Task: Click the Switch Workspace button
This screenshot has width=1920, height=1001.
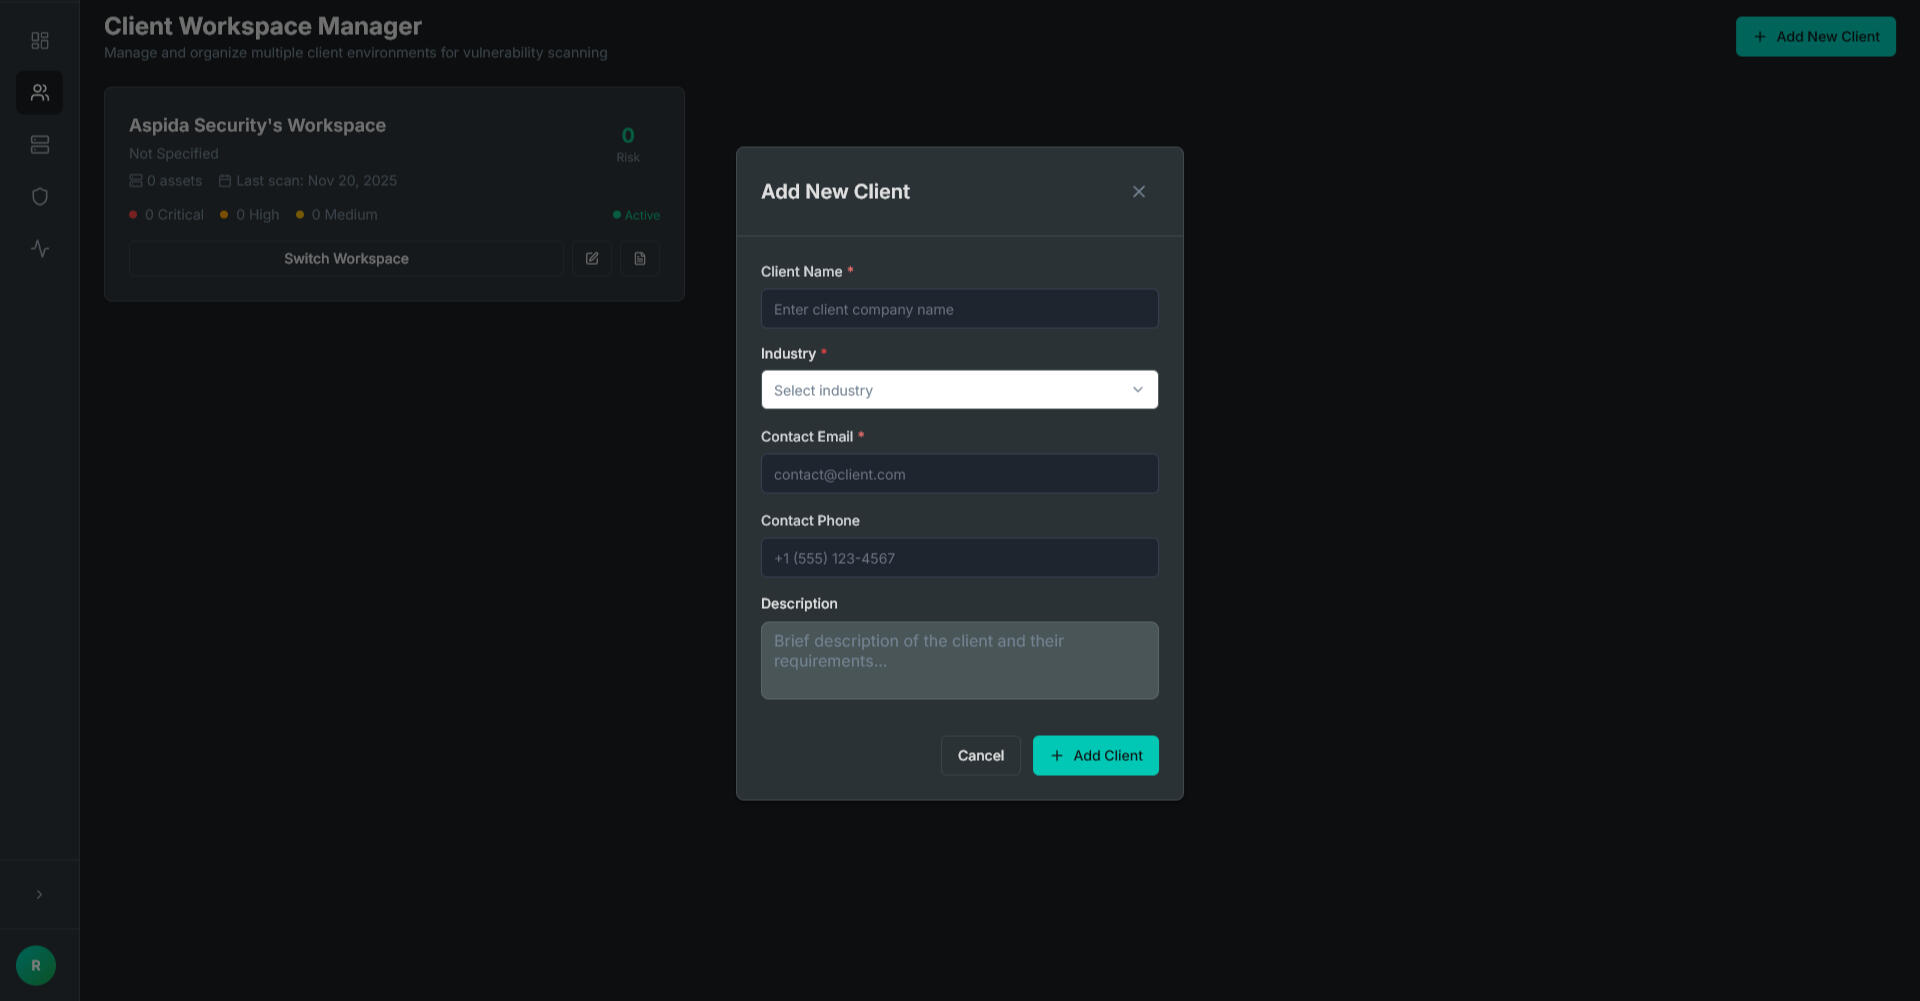Action: pyautogui.click(x=346, y=259)
